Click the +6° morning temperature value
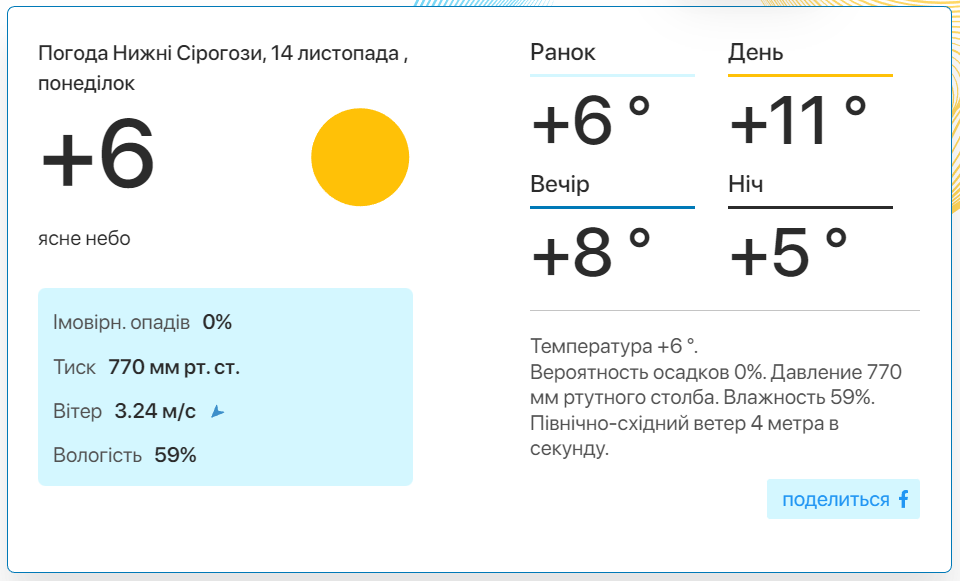 tap(591, 121)
